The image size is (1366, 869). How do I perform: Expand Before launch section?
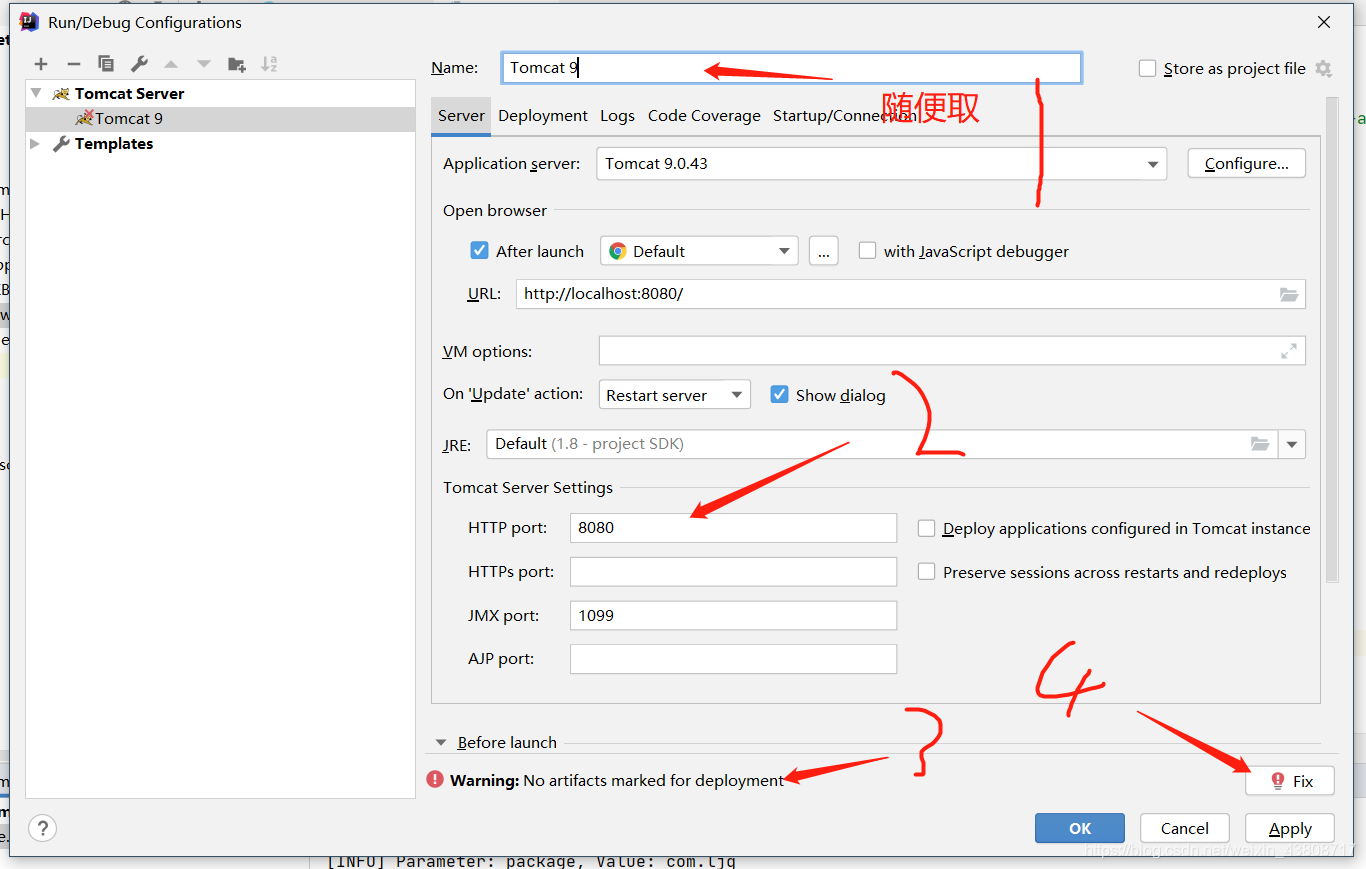click(x=440, y=743)
